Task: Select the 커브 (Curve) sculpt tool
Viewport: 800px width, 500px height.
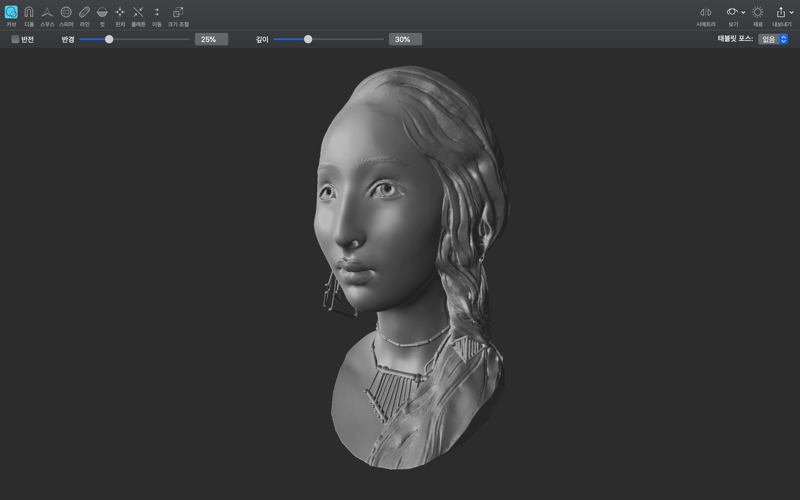Action: pos(11,13)
